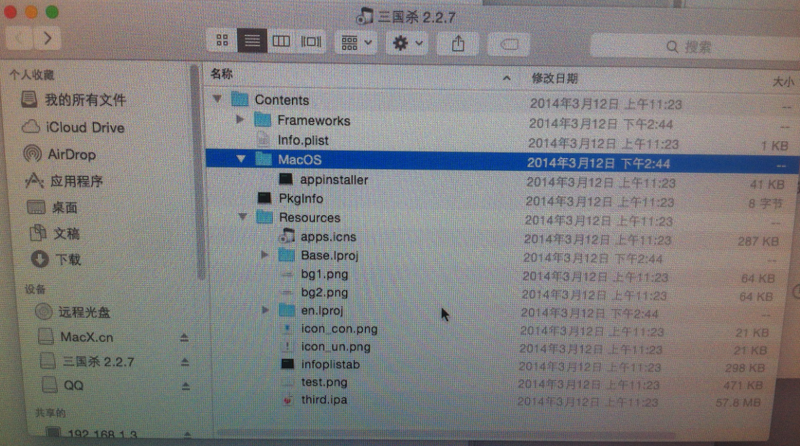This screenshot has height=446, width=800.
Task: Go forward with the right arrow button
Action: pyautogui.click(x=47, y=38)
